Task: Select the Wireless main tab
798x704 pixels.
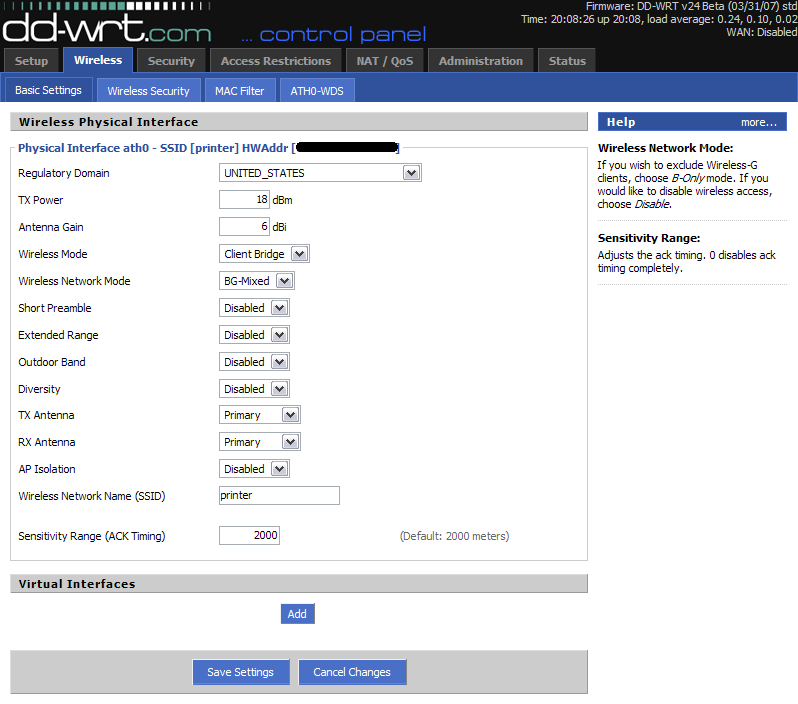Action: pyautogui.click(x=98, y=60)
